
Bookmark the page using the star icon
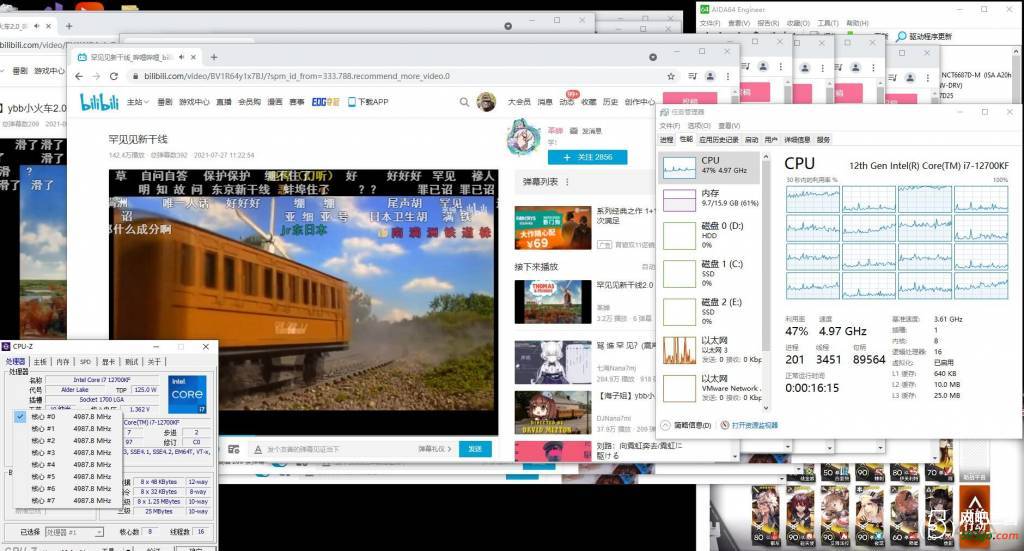coord(671,76)
